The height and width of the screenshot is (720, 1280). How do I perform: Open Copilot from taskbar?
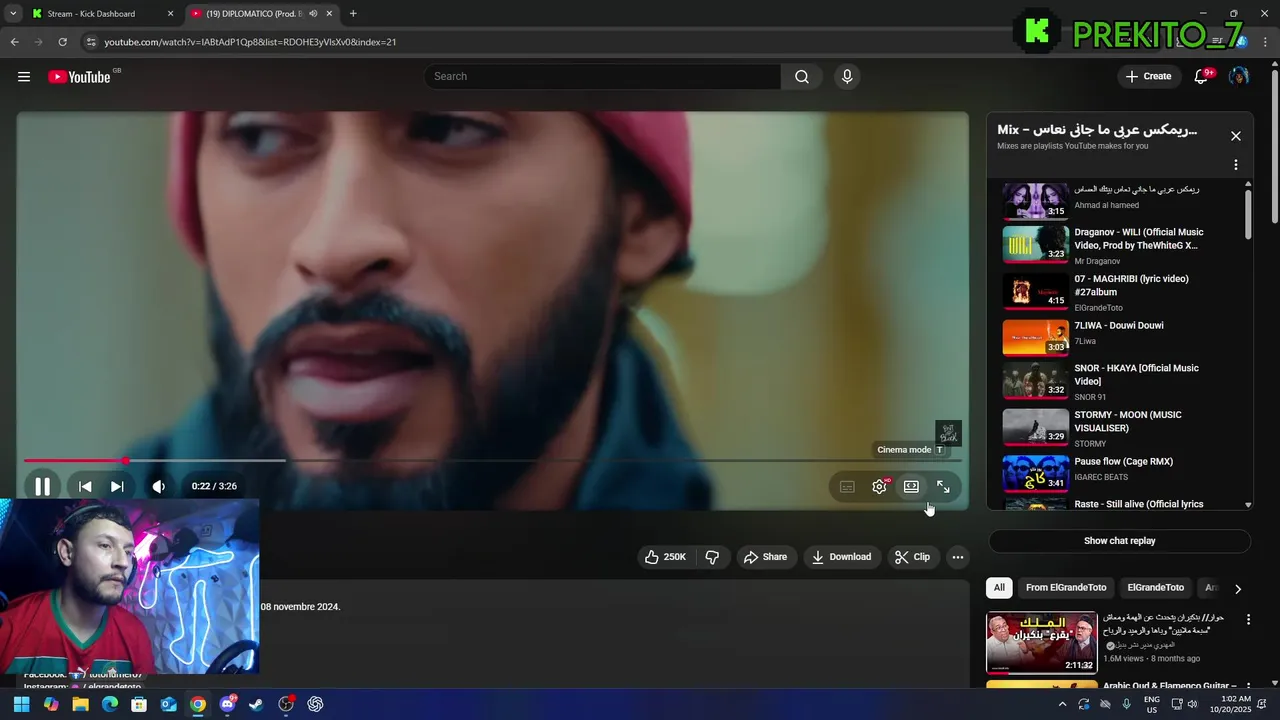click(51, 704)
